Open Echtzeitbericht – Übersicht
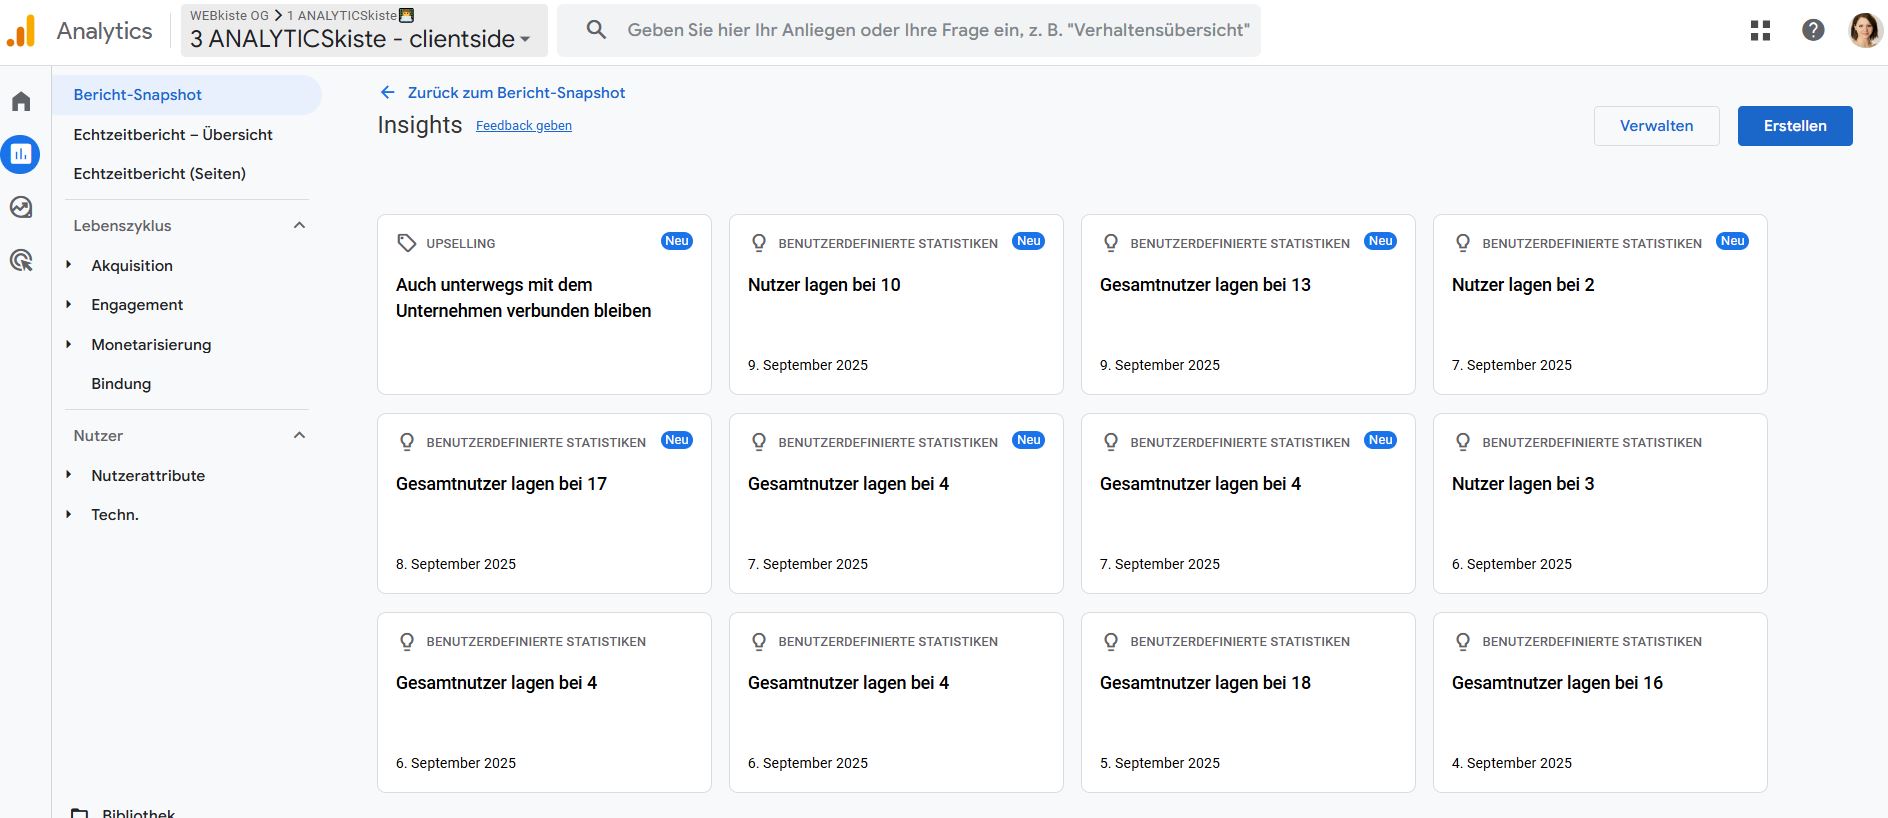This screenshot has height=818, width=1888. coord(173,134)
